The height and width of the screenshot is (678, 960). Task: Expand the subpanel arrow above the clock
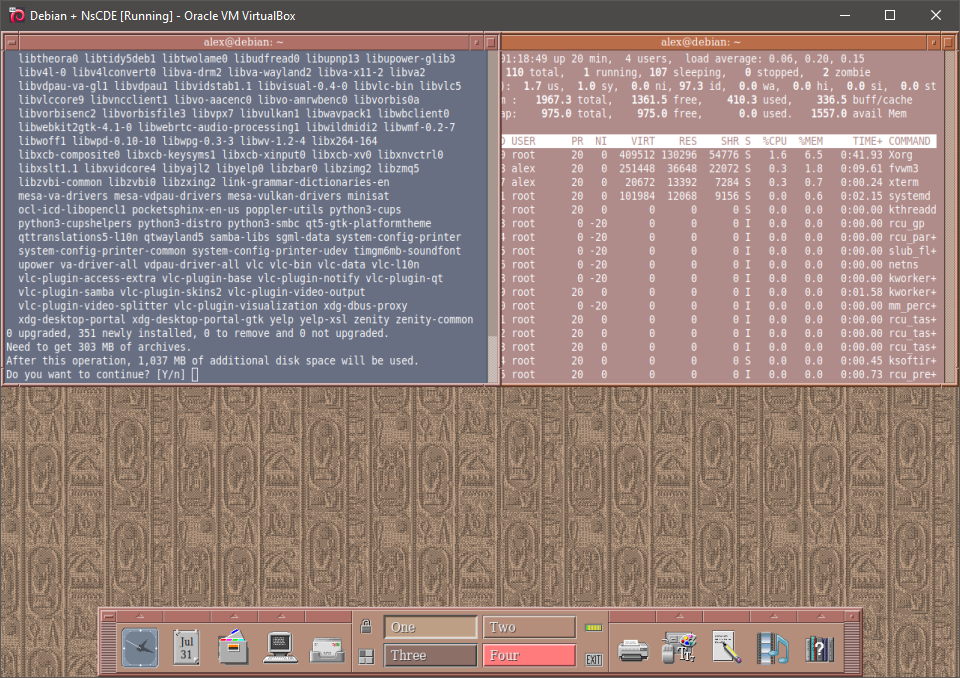click(140, 616)
